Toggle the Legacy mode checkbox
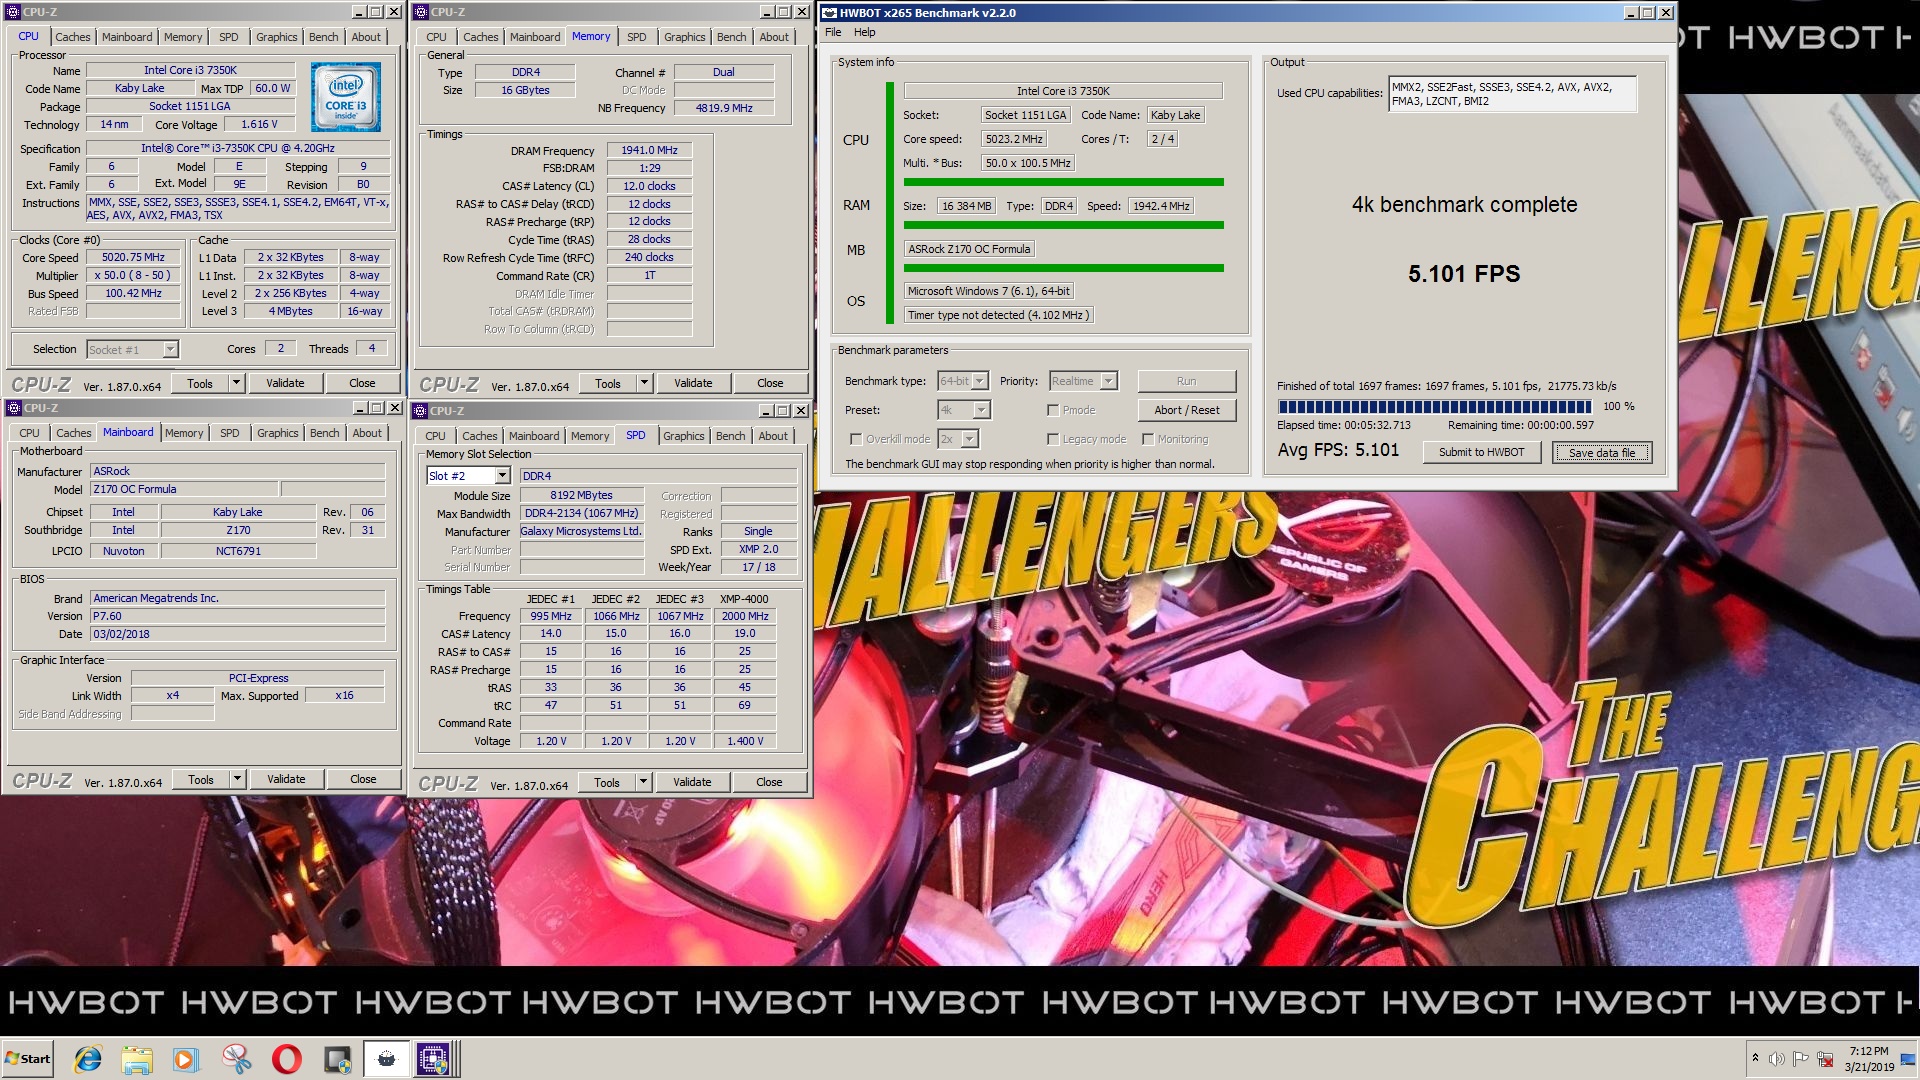 1053,439
